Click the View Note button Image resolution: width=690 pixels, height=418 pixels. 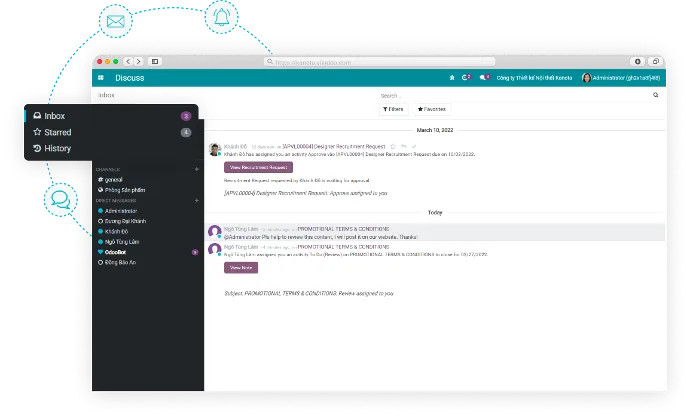coord(241,268)
